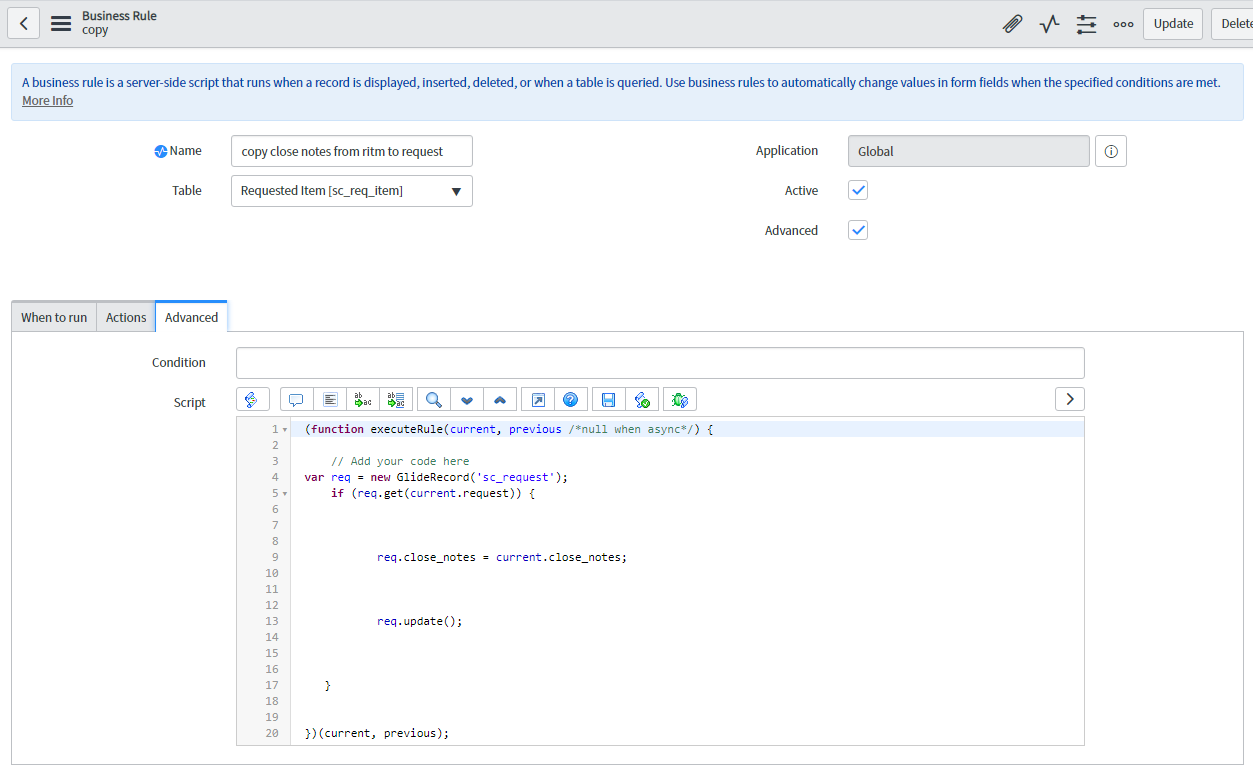This screenshot has height=766, width=1253.
Task: Click the Update button
Action: coord(1173,24)
